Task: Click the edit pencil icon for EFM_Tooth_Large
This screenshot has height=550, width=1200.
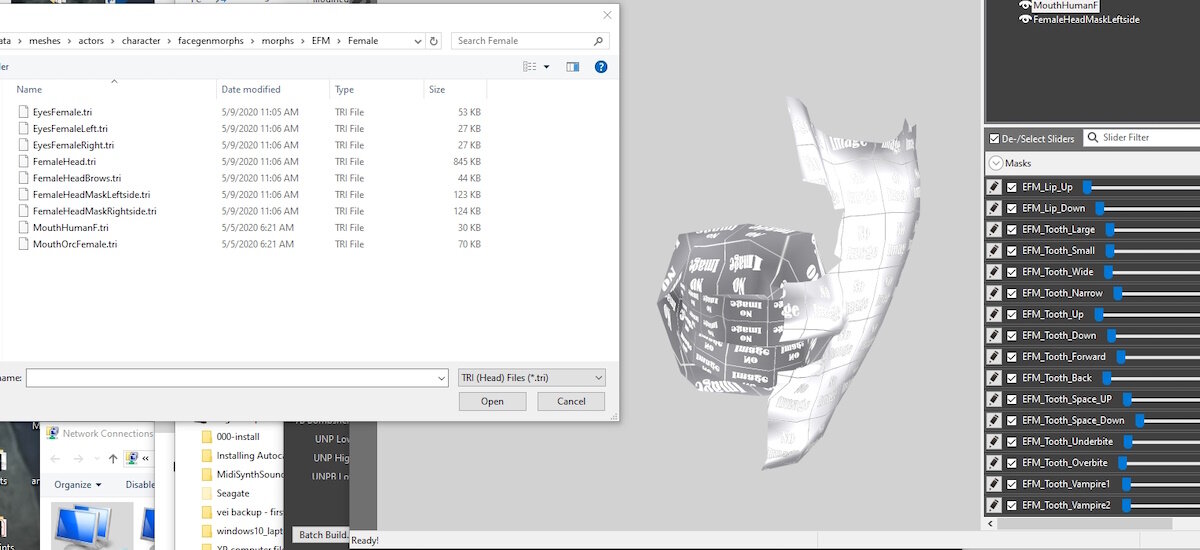Action: click(x=994, y=229)
